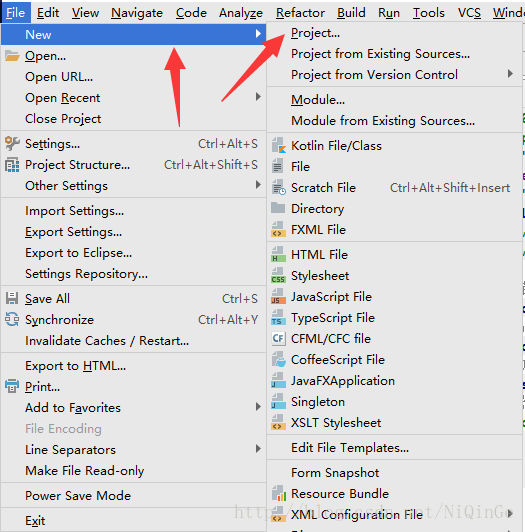
Task: Open the Navigate menu
Action: [x=137, y=13]
